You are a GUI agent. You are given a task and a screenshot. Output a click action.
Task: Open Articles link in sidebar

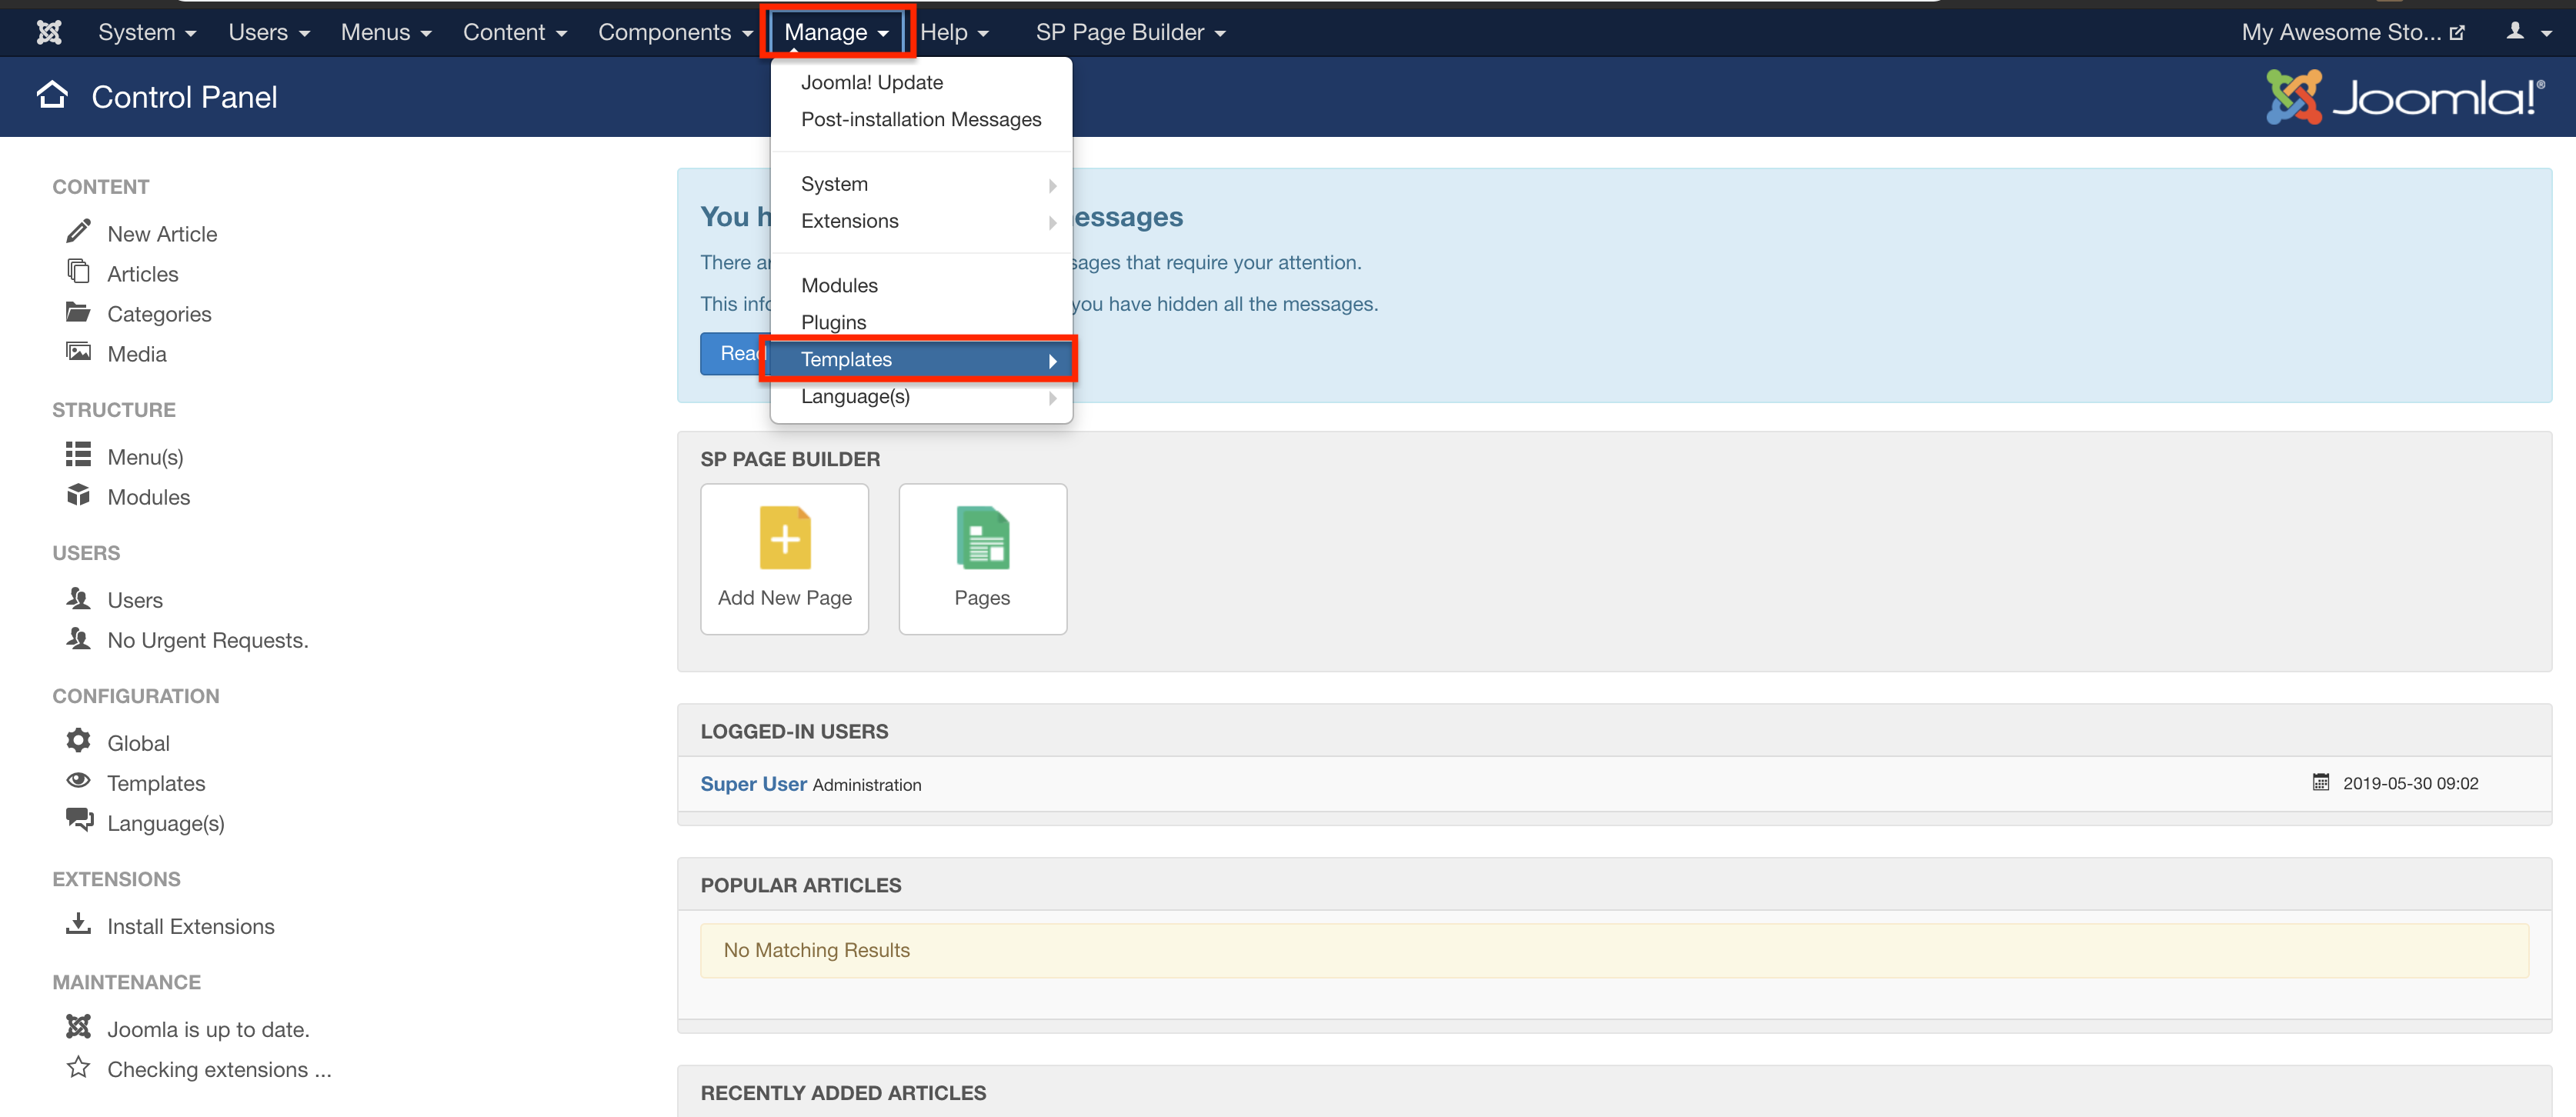(x=143, y=273)
